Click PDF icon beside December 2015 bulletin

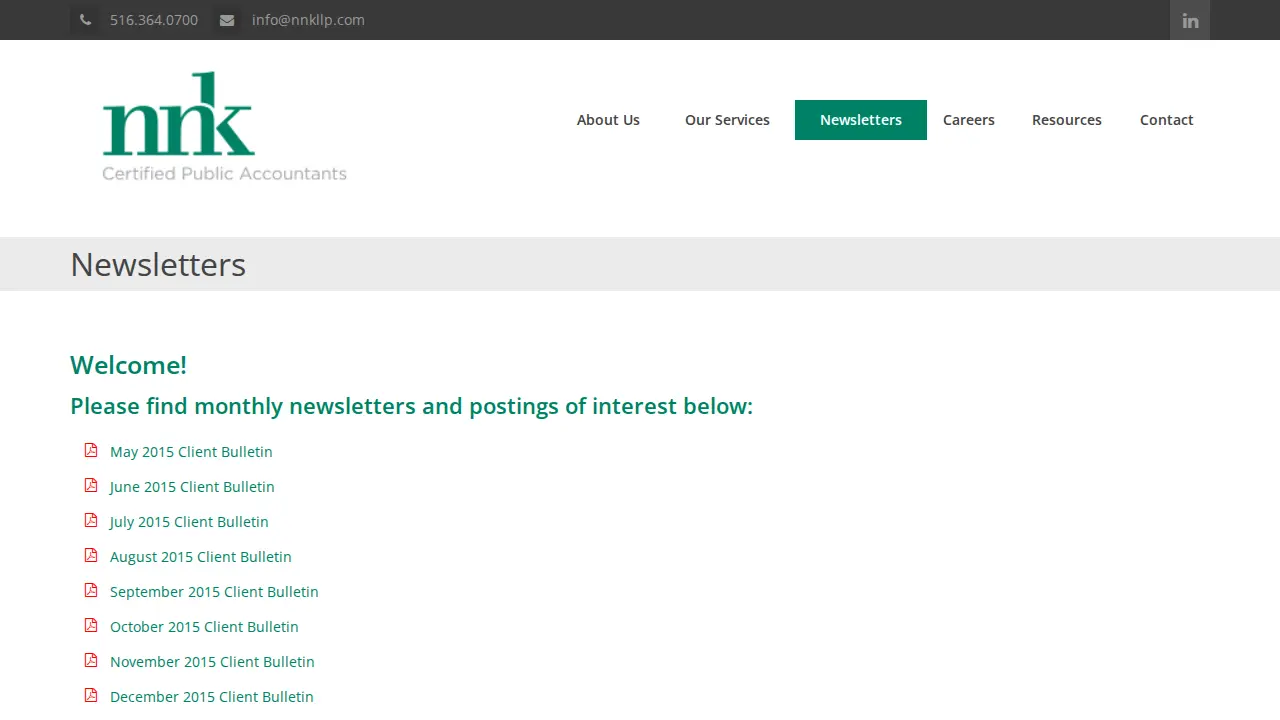(x=91, y=695)
